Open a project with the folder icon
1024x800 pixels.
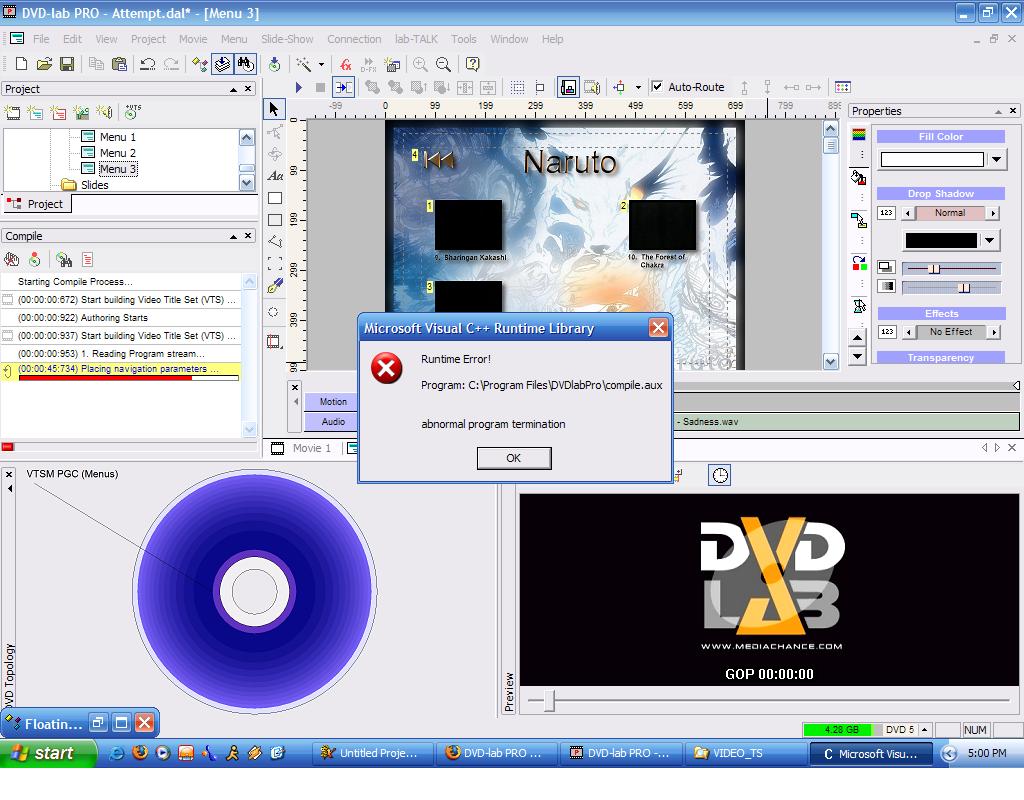(x=44, y=64)
